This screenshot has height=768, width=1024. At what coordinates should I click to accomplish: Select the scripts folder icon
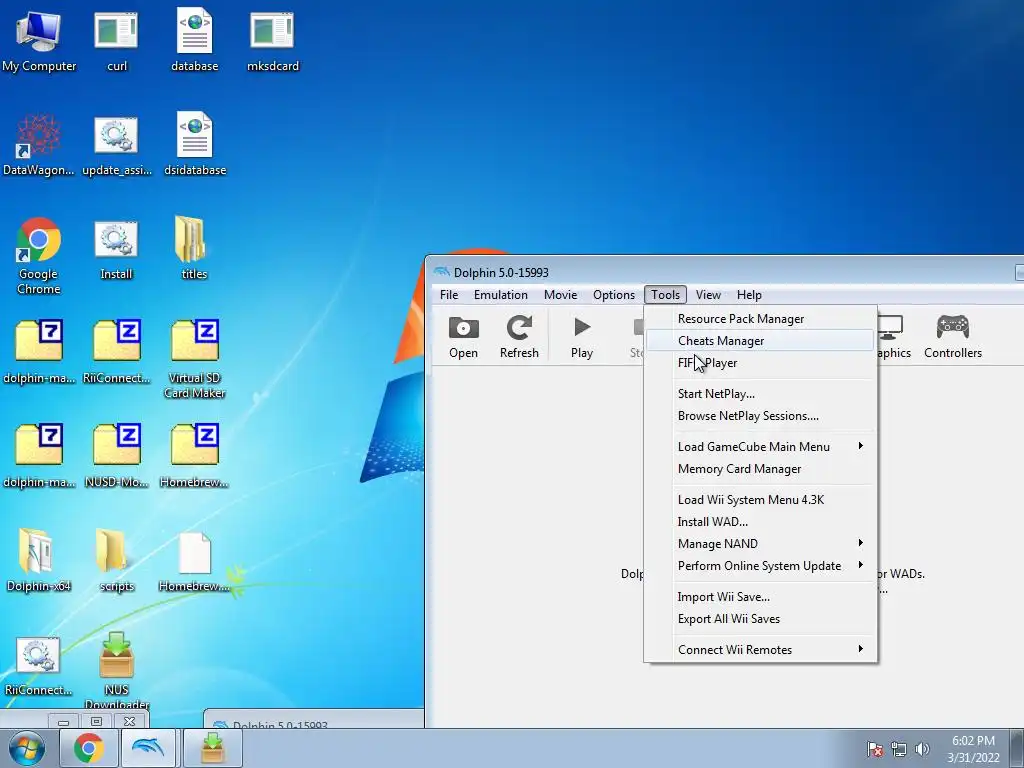point(116,560)
